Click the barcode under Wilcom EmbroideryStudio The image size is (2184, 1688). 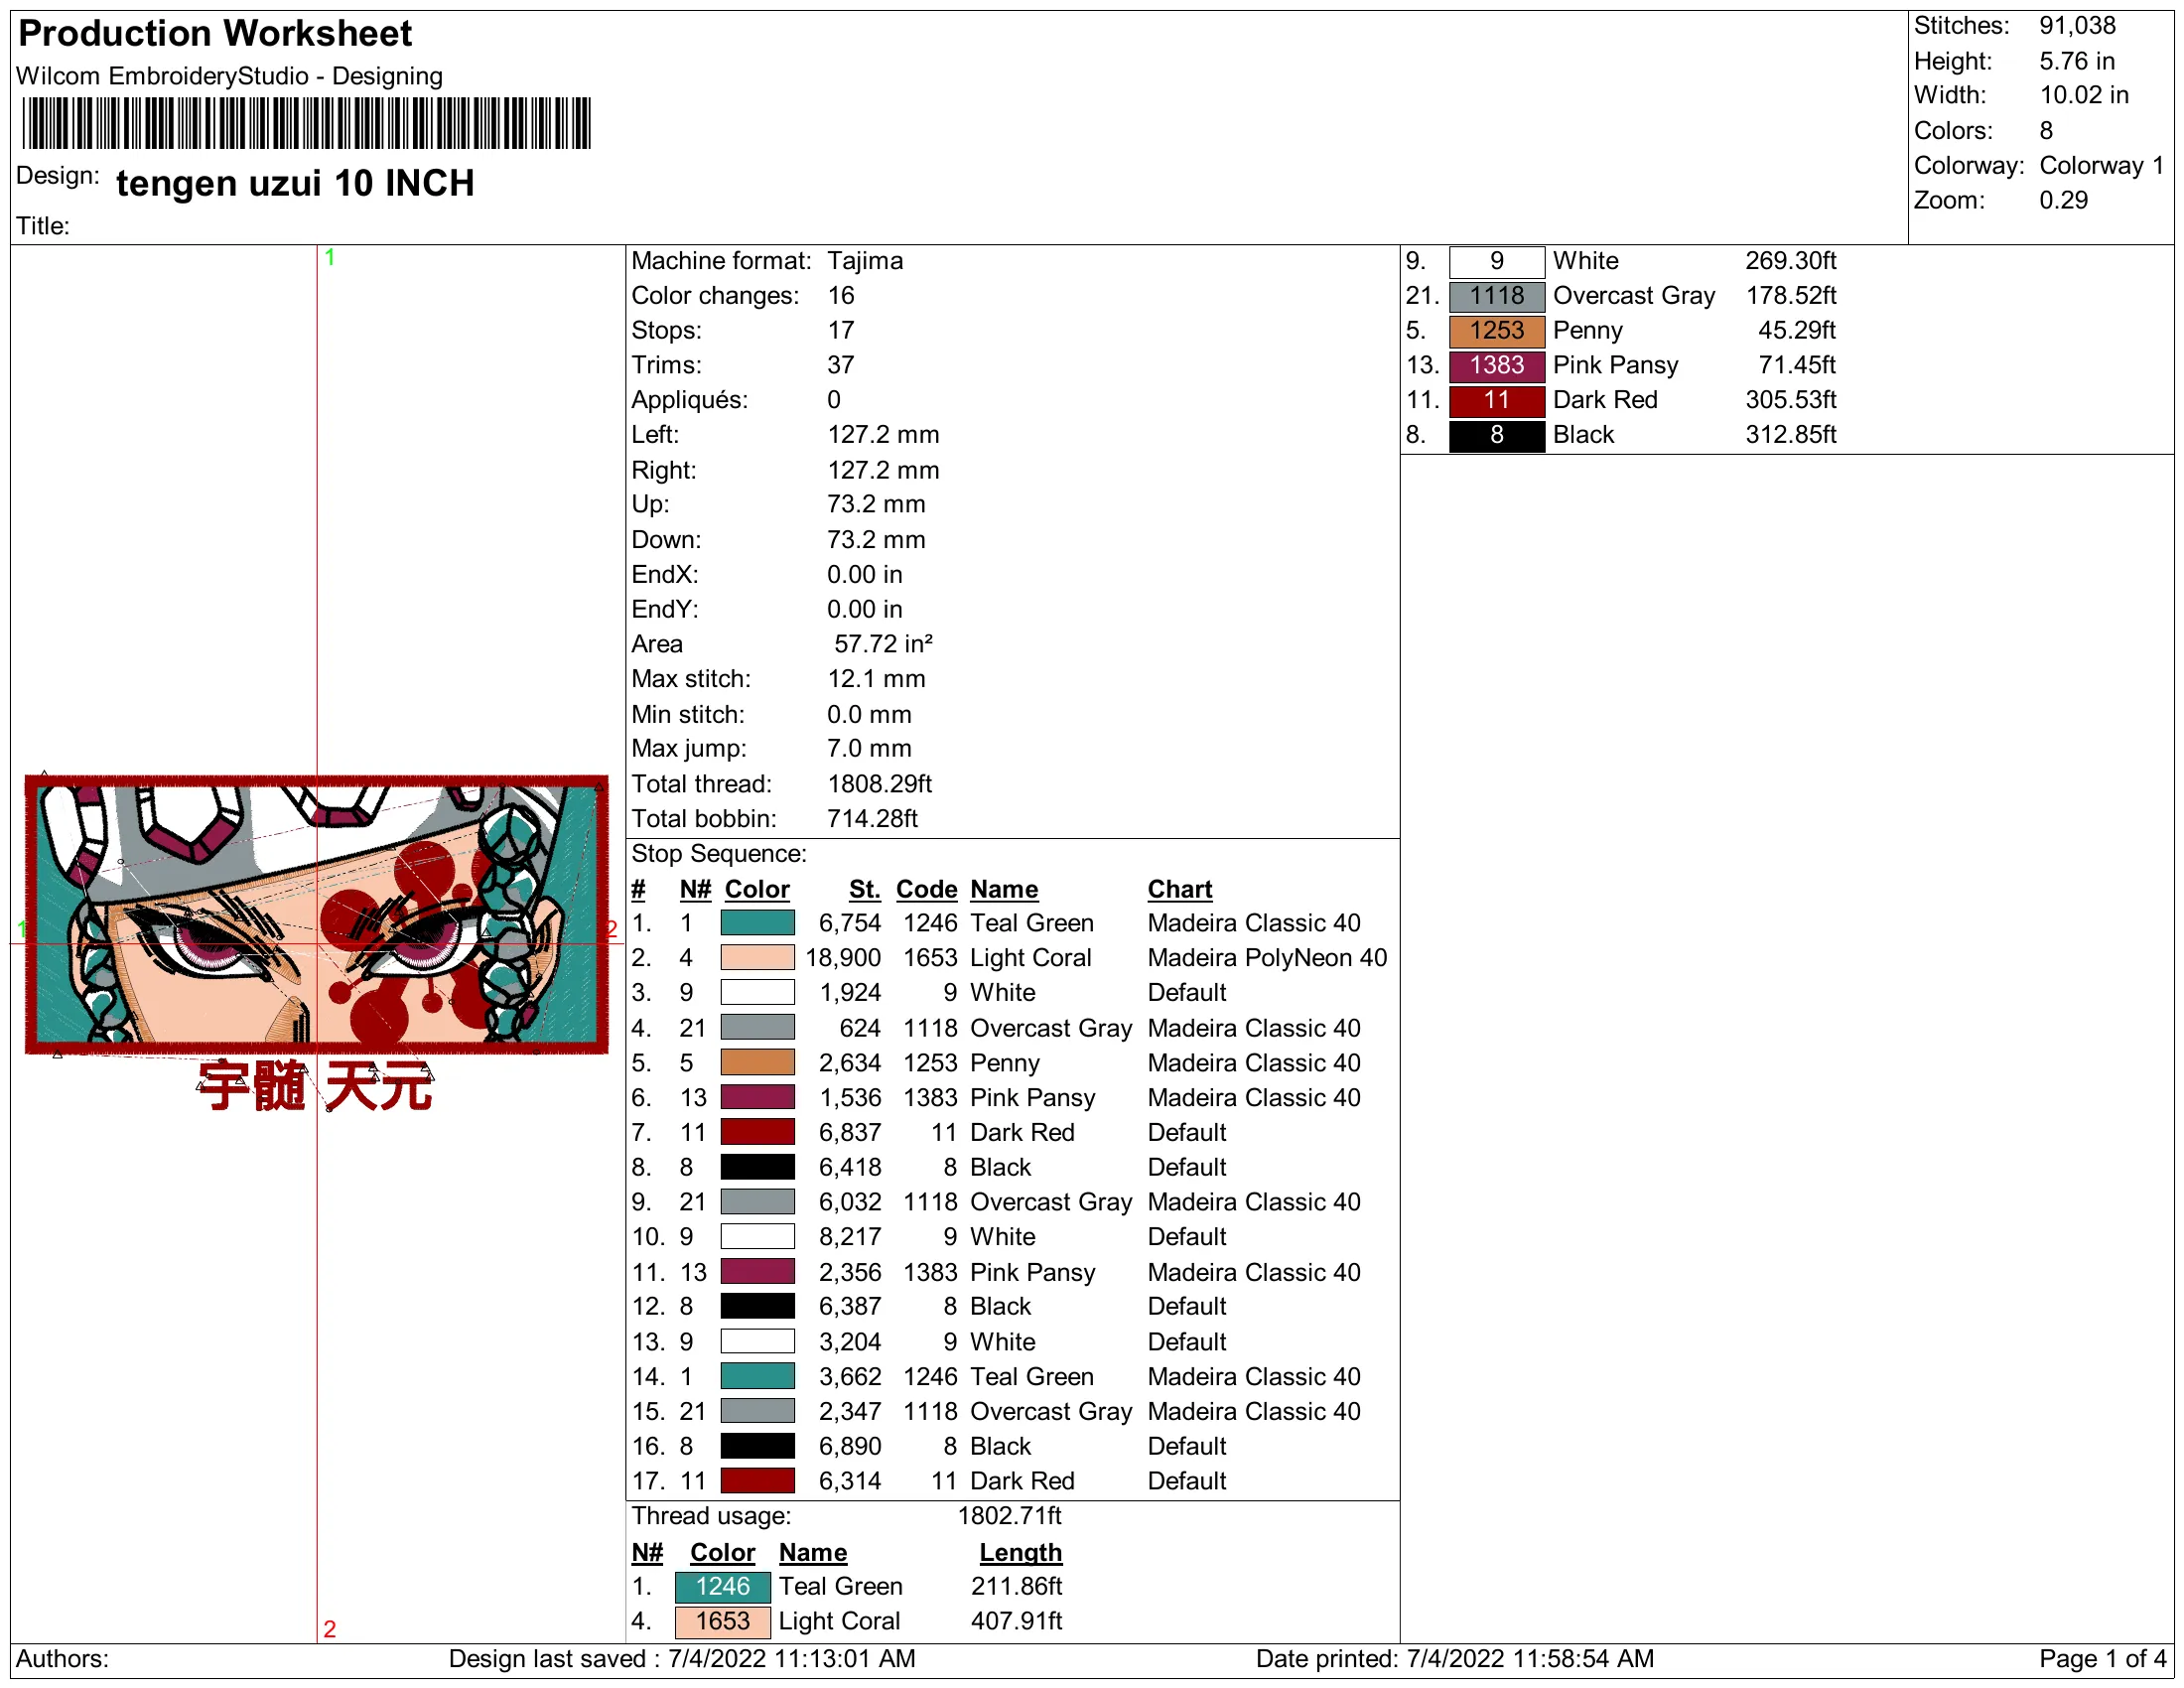pos(307,124)
